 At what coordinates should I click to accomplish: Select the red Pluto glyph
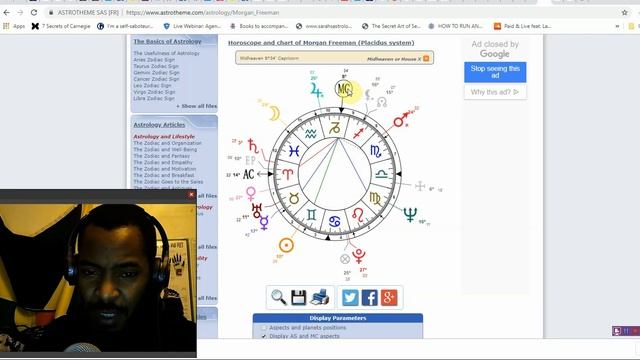coord(359,256)
